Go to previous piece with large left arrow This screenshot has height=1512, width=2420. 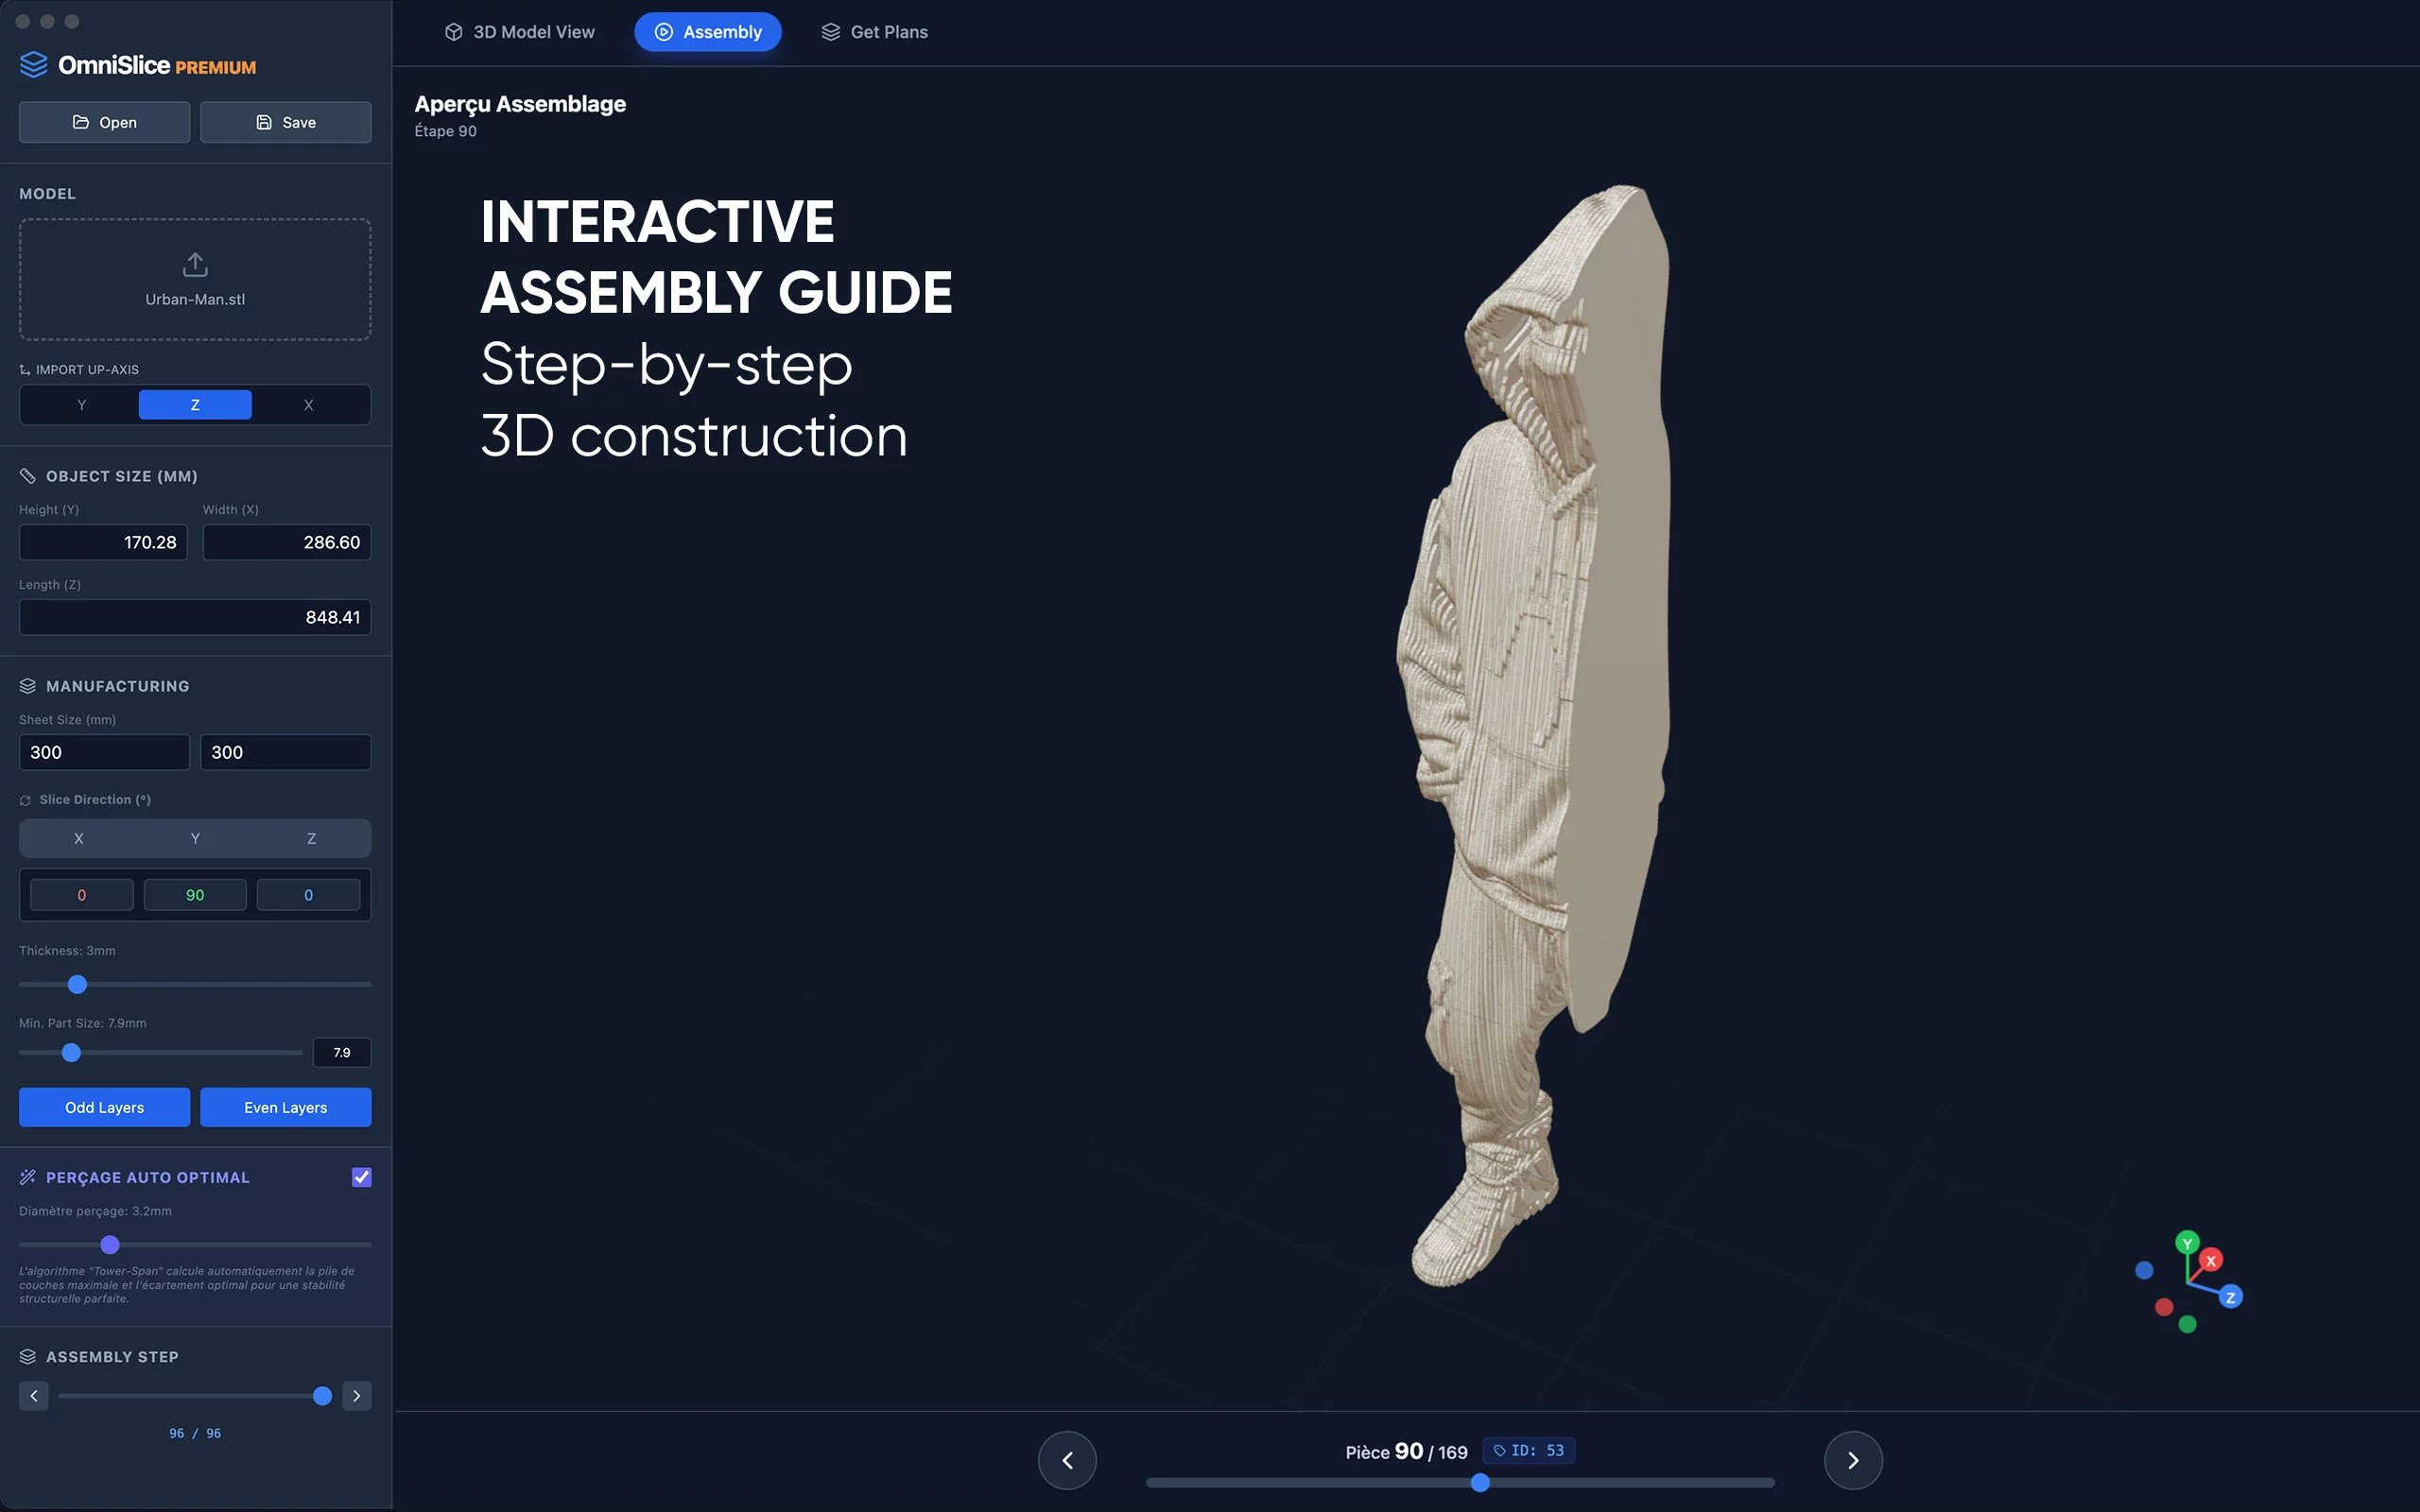(1067, 1460)
